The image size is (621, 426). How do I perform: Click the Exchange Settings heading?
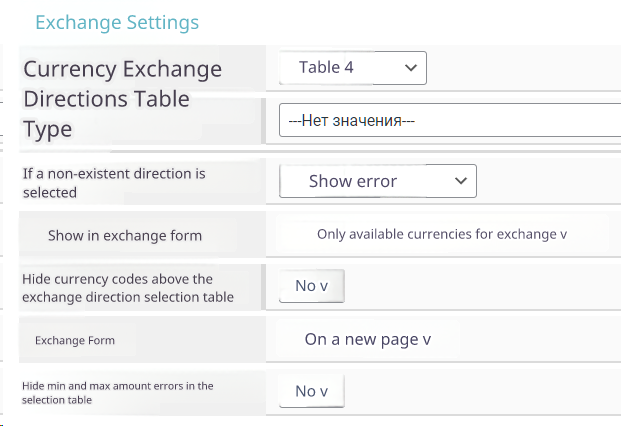coord(117,22)
